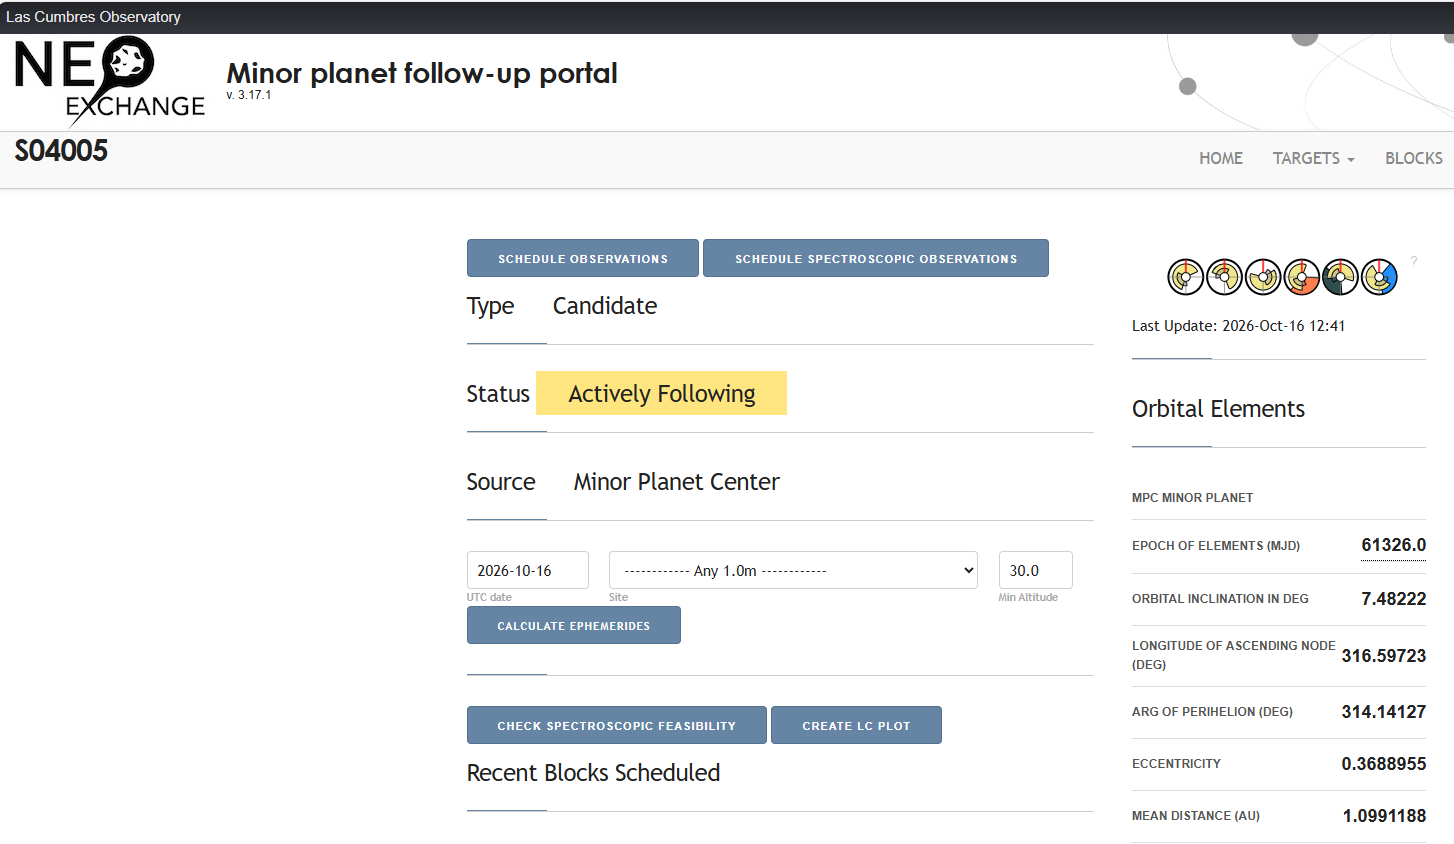
Task: Click the Min Altitude field showing 30.0
Action: 1036,570
